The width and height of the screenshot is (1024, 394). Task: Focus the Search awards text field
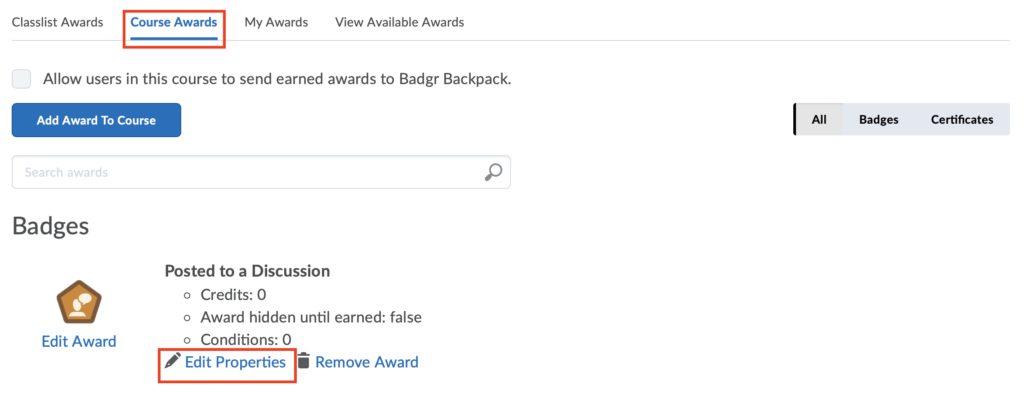click(x=261, y=172)
